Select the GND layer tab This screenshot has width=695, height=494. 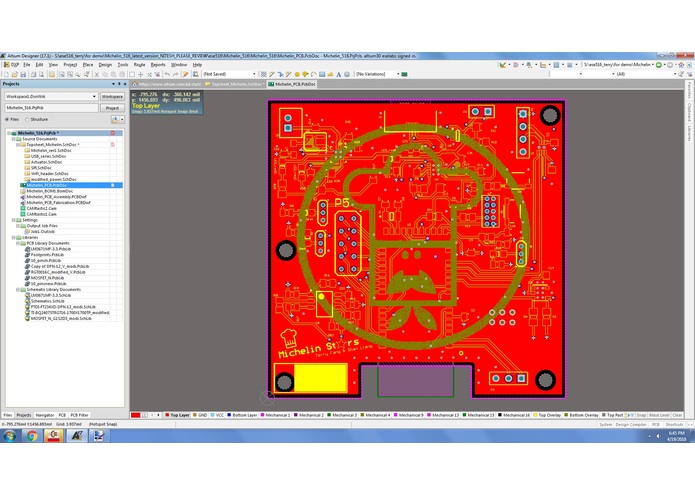(200, 415)
